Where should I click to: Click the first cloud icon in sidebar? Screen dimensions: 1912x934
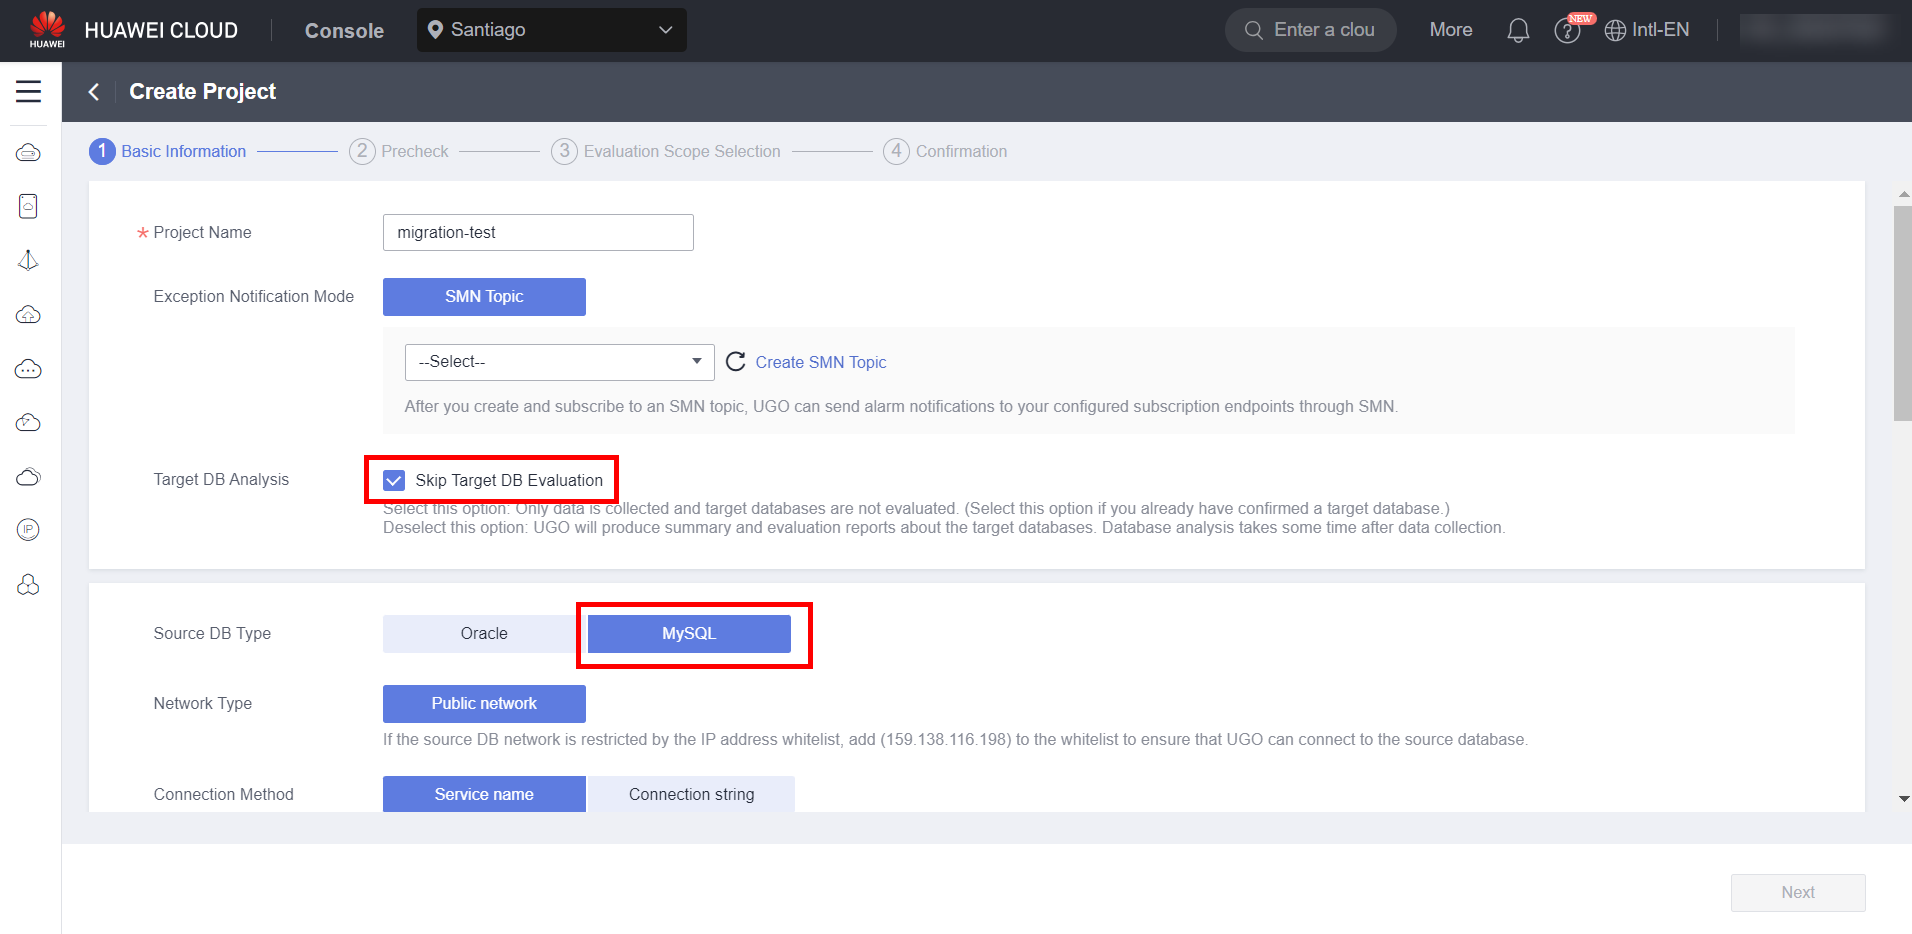(28, 152)
